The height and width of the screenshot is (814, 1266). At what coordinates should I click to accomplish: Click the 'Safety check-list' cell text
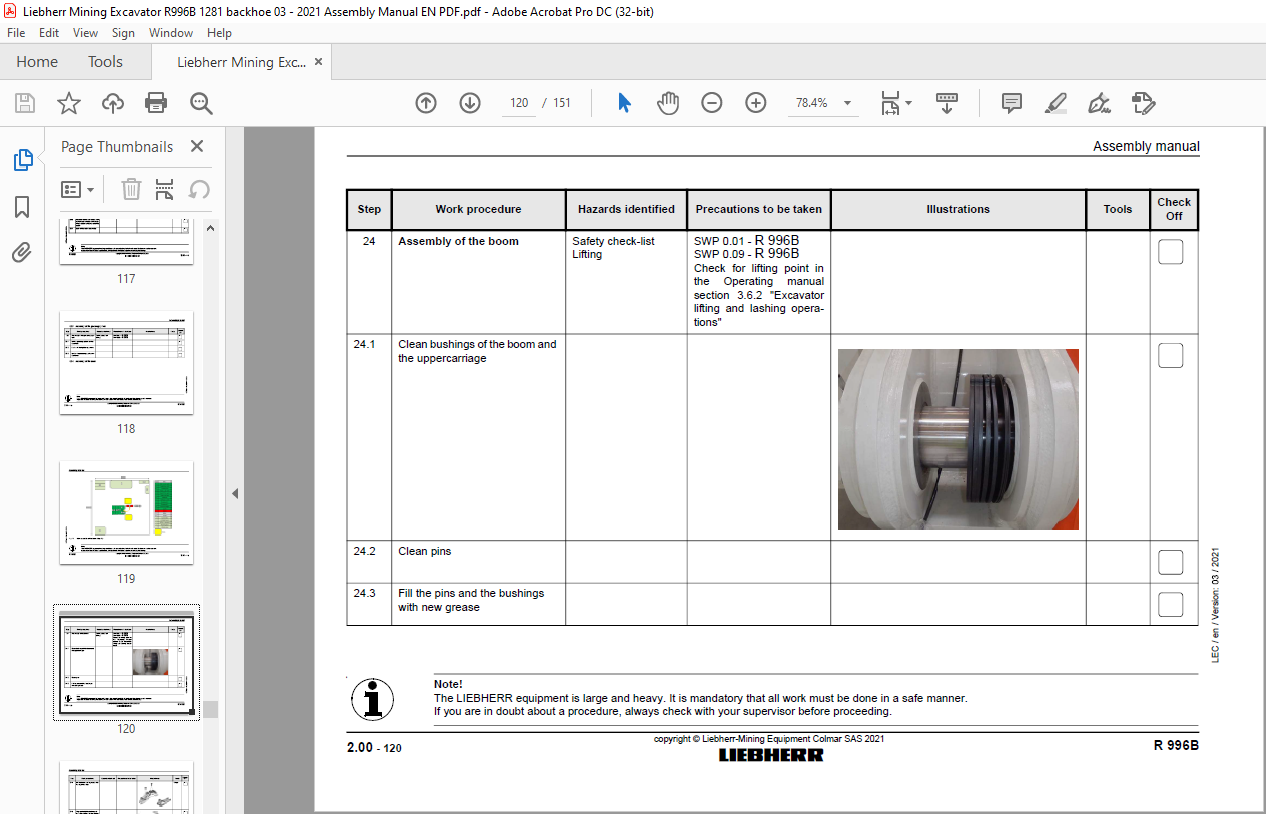pos(613,241)
